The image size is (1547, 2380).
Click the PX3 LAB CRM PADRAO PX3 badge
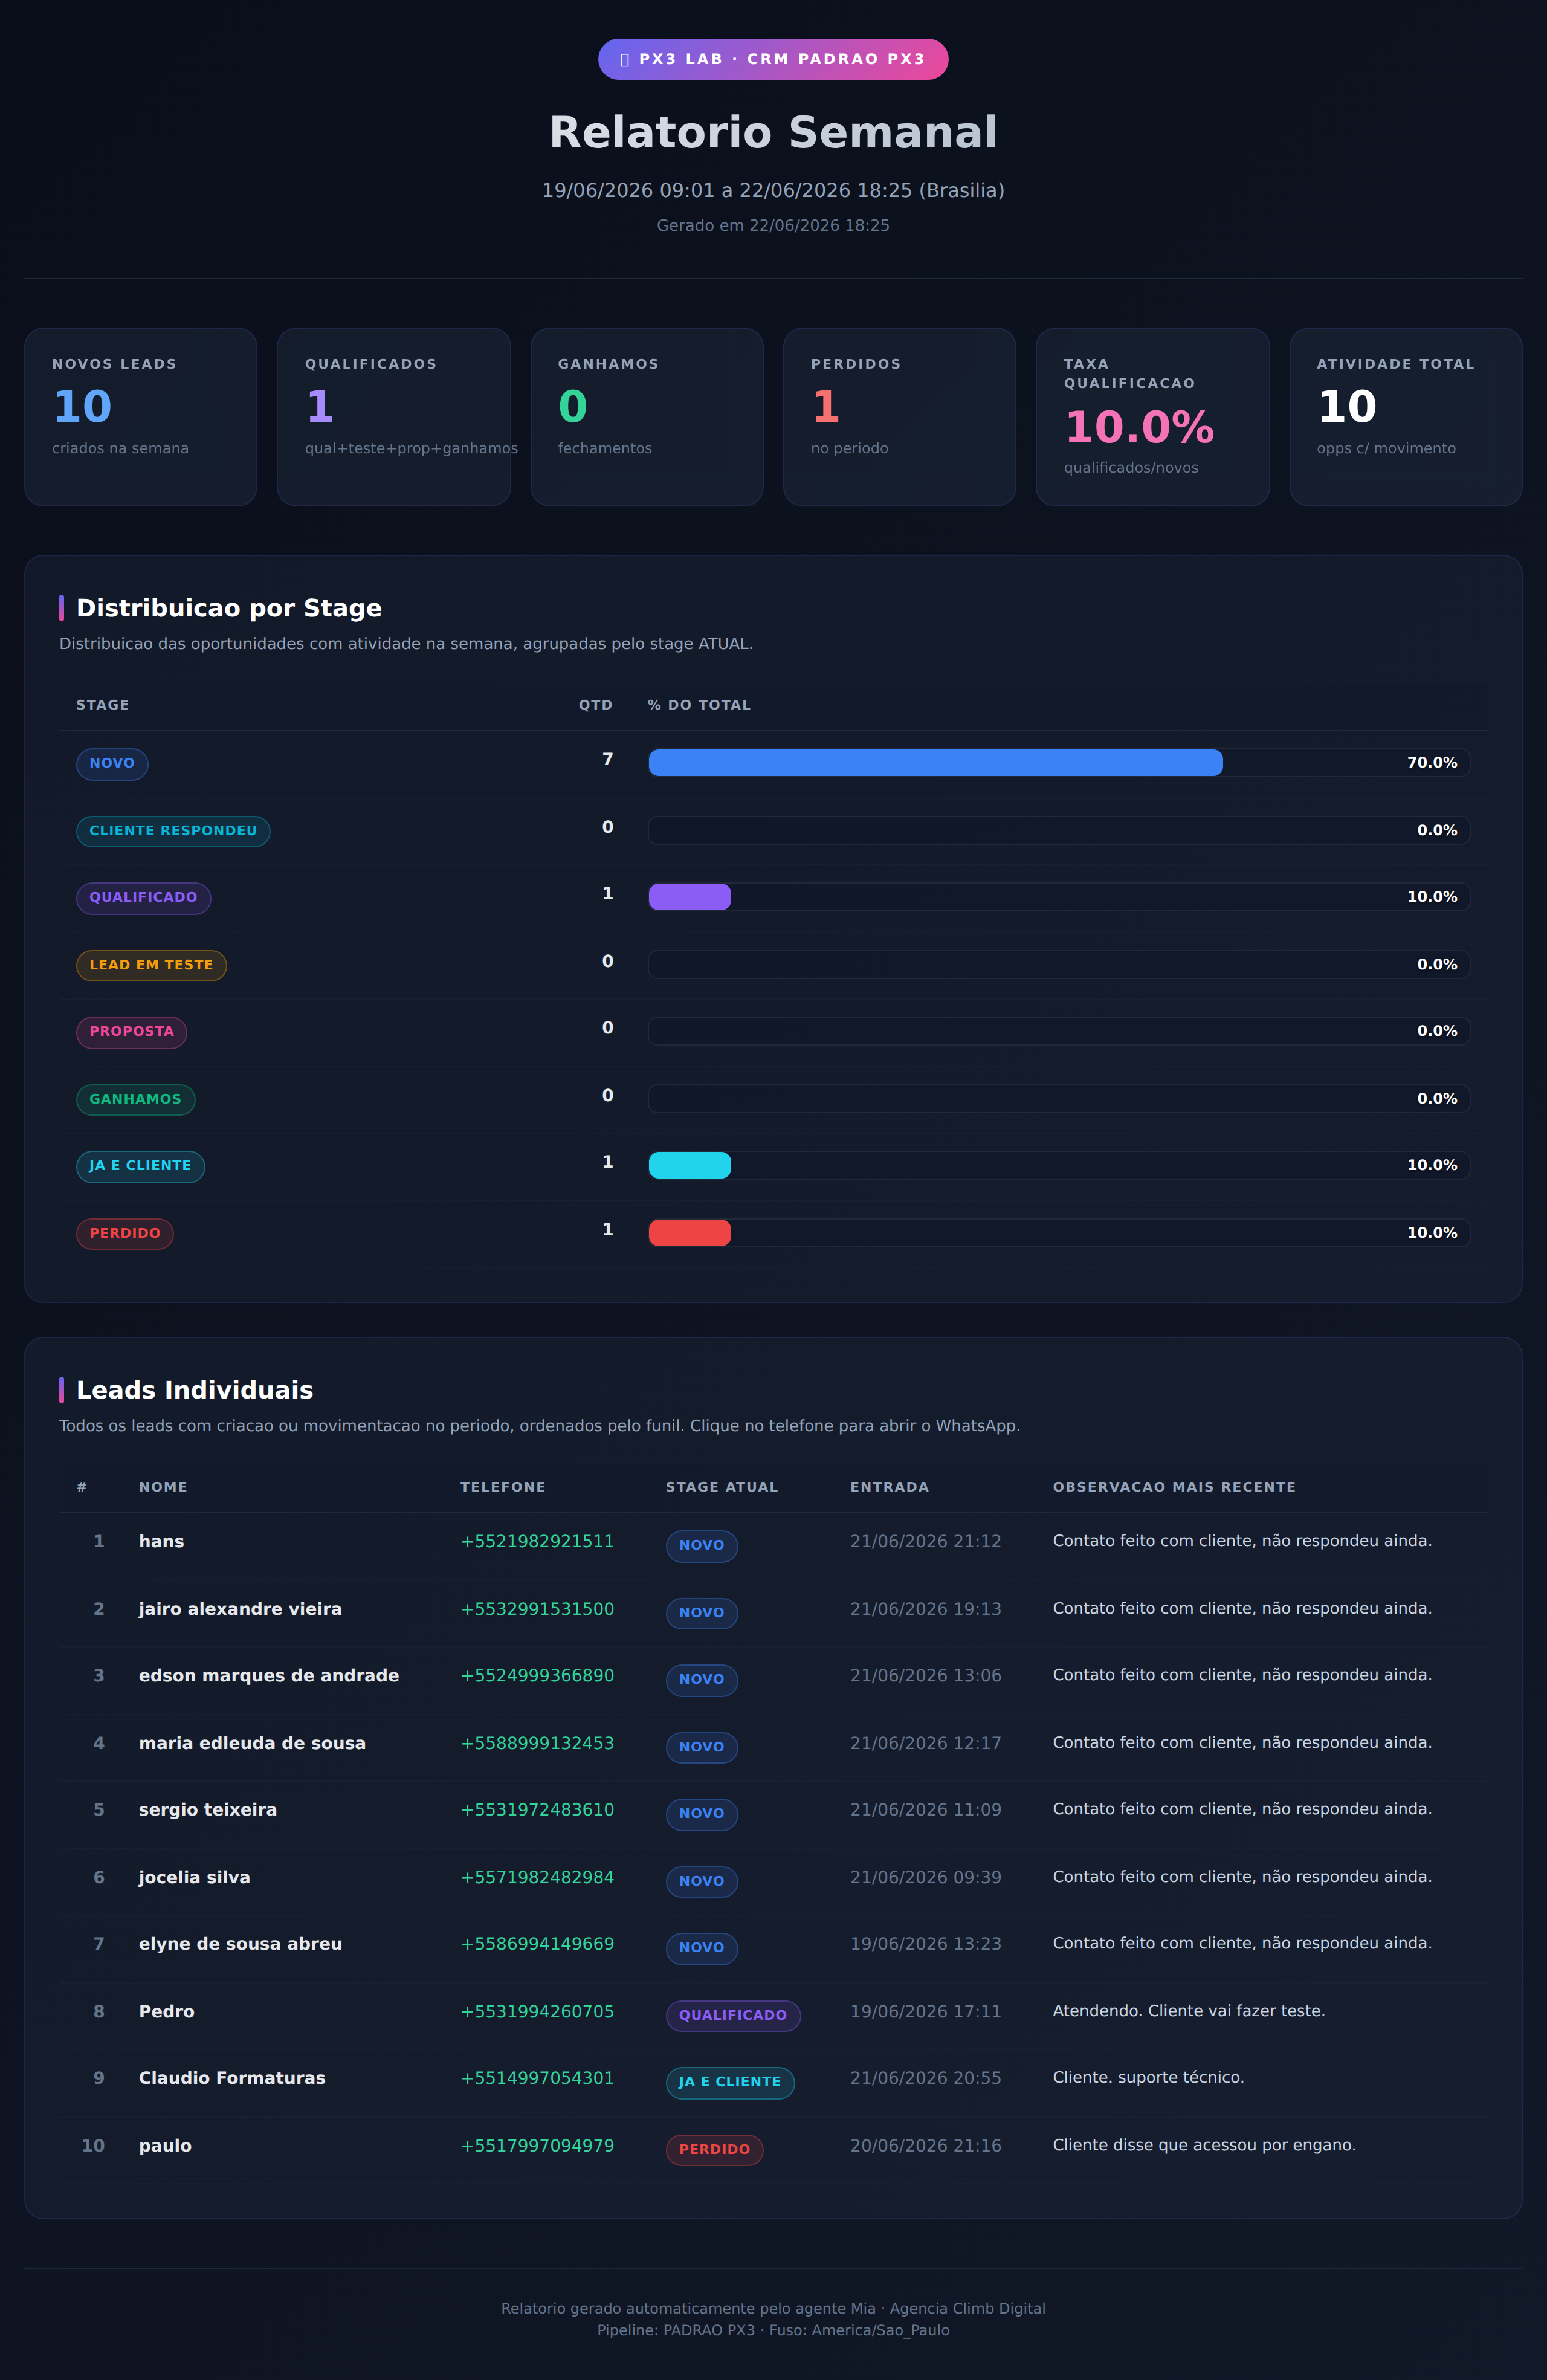click(x=773, y=59)
